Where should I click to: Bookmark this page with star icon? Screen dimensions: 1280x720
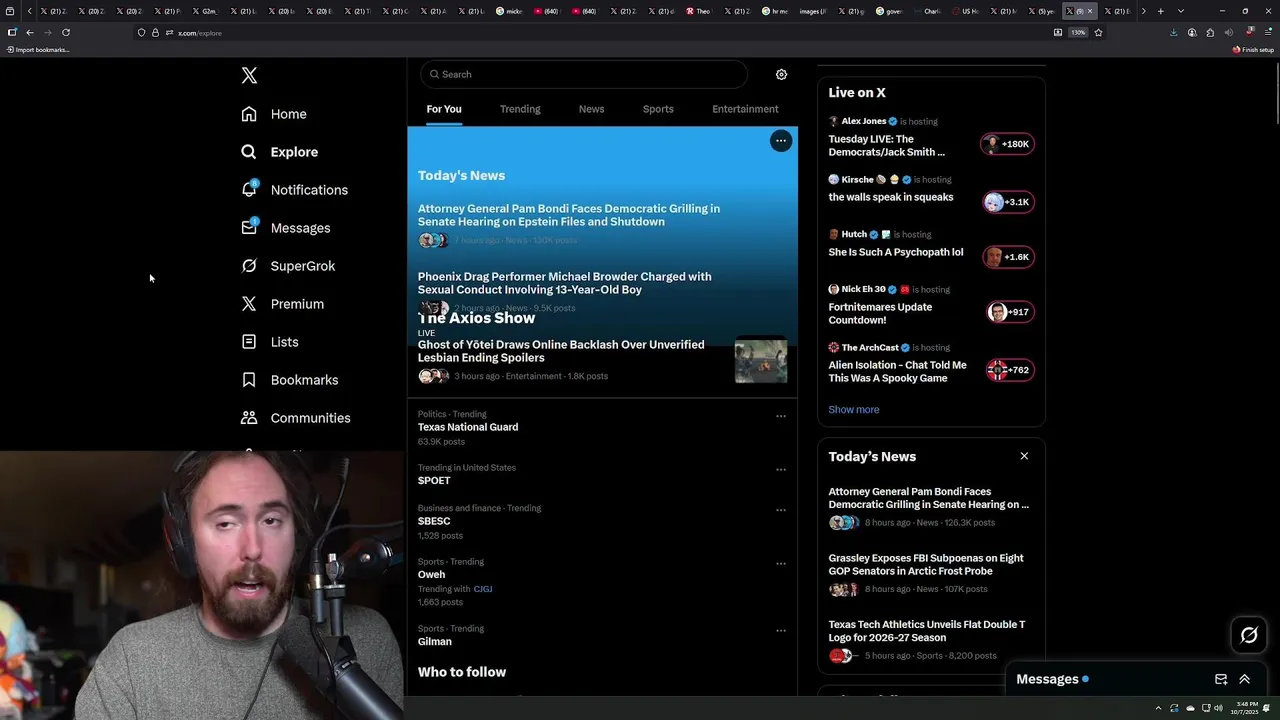pos(1098,33)
